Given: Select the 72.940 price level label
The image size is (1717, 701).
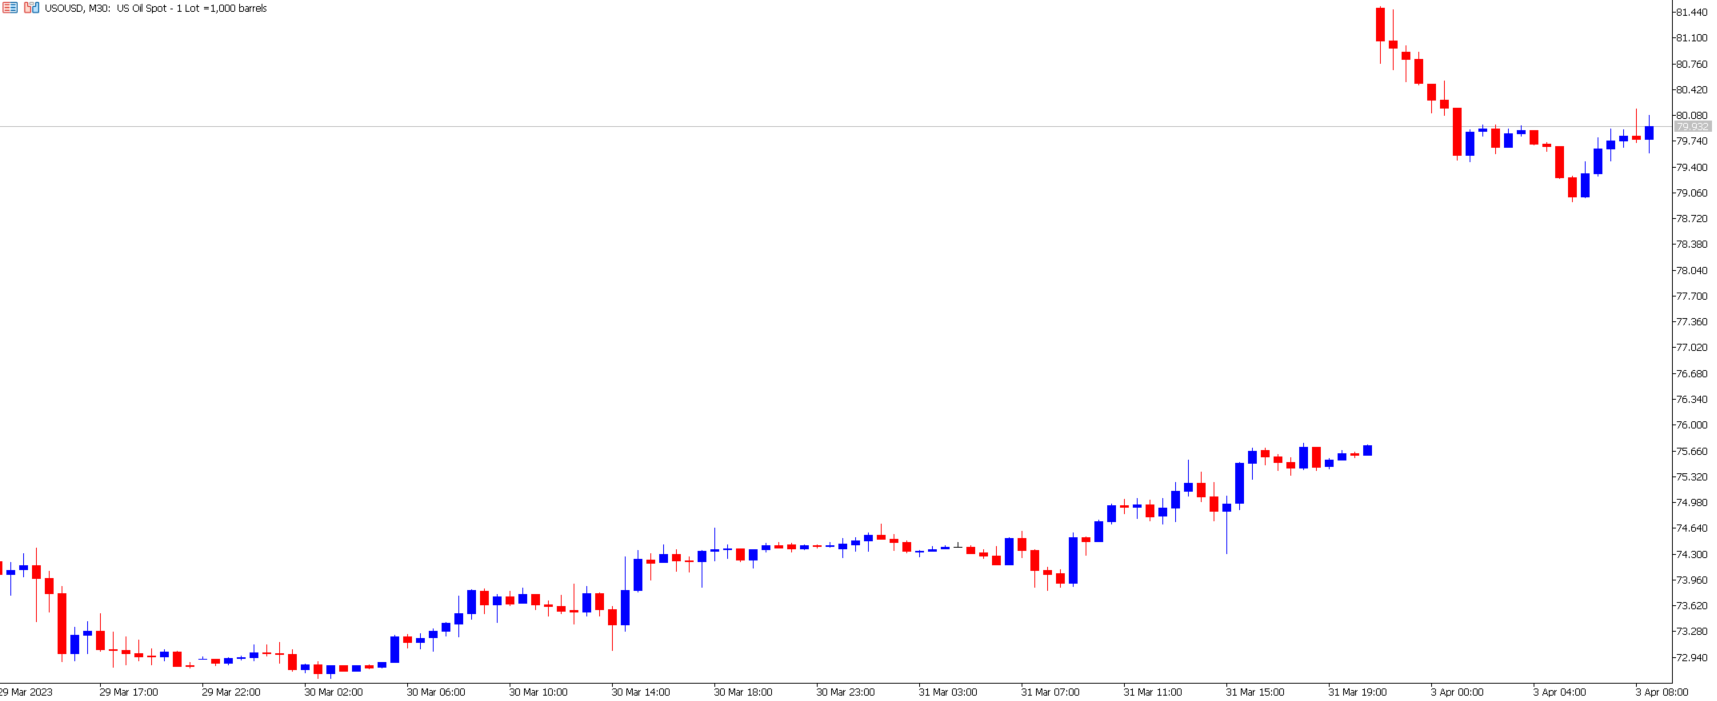Looking at the screenshot, I should [1691, 658].
